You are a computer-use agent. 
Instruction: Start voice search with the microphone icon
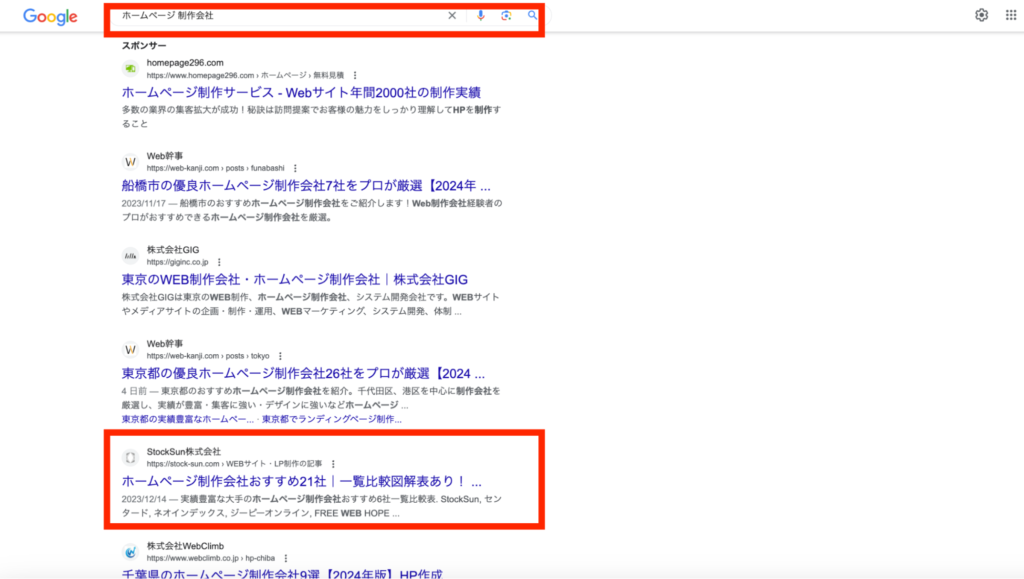pos(481,15)
